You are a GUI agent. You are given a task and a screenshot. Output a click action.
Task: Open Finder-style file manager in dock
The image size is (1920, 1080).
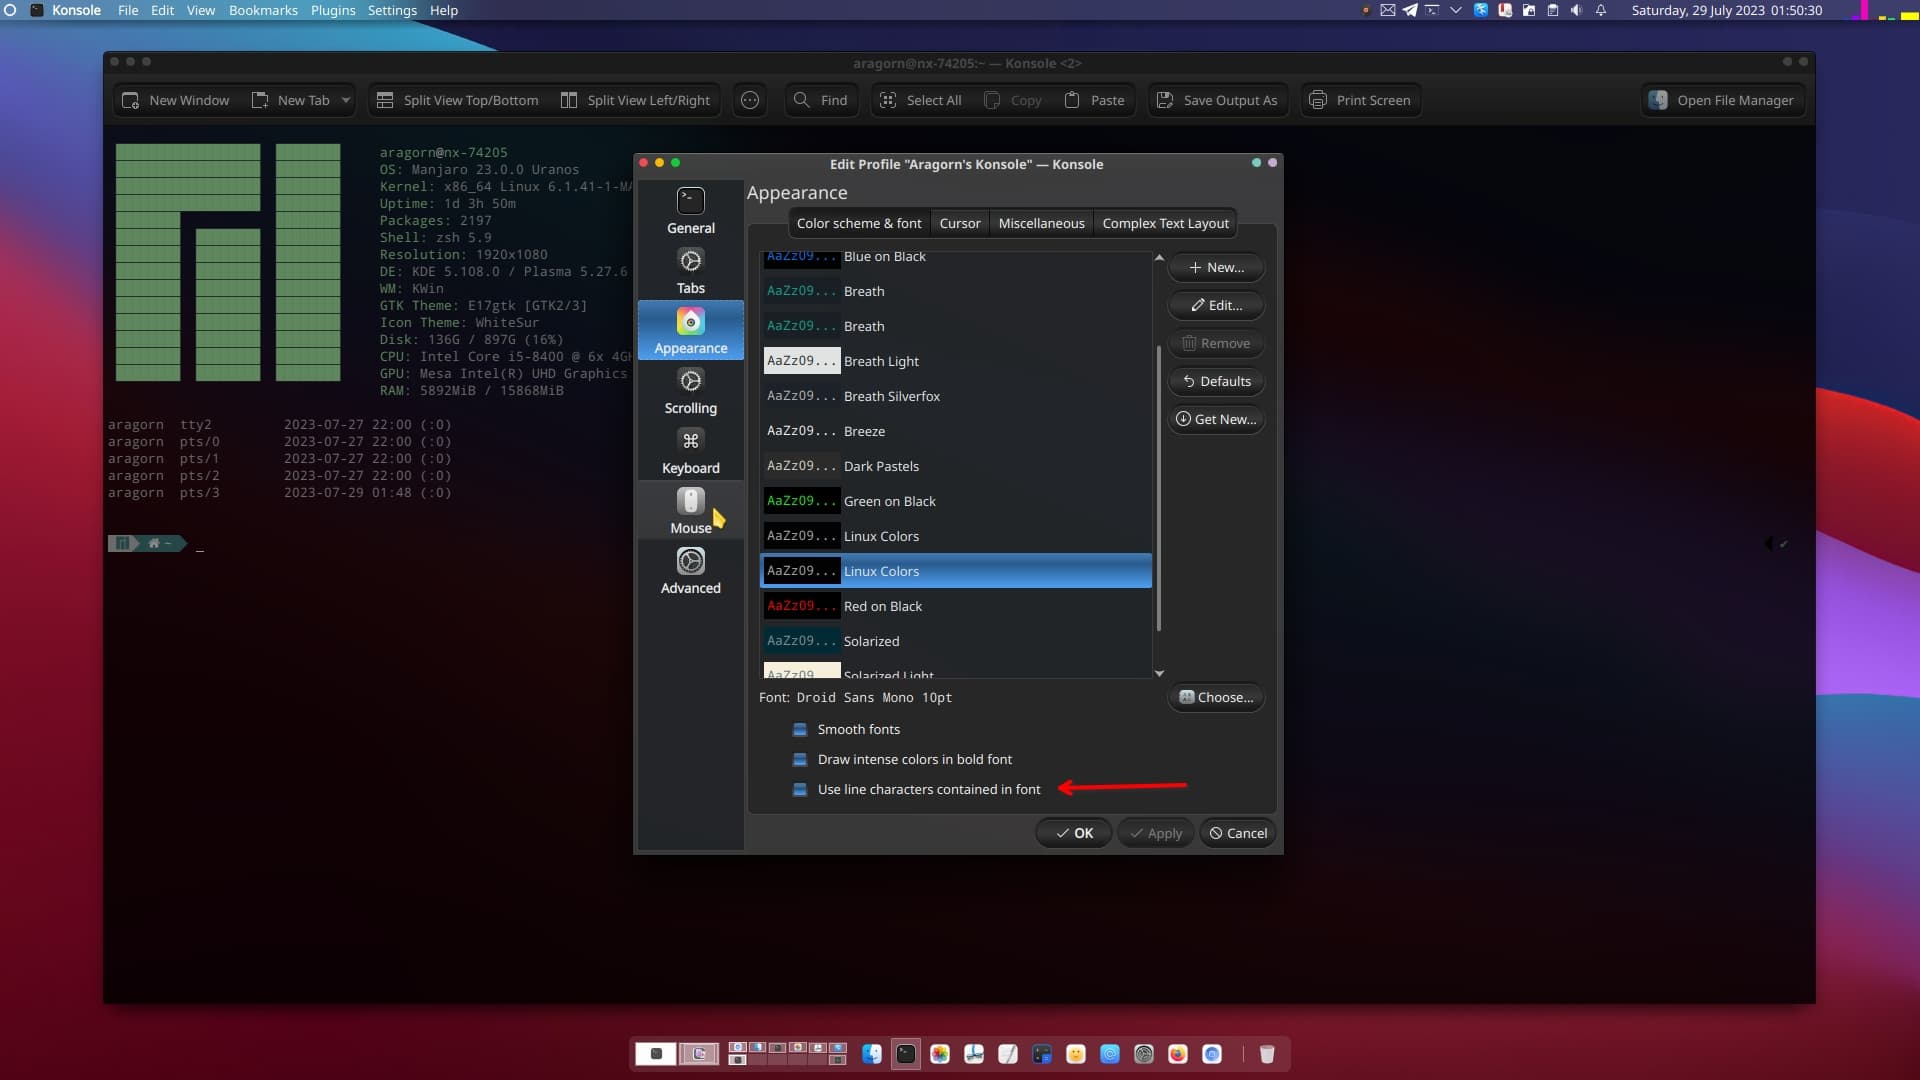point(872,1054)
